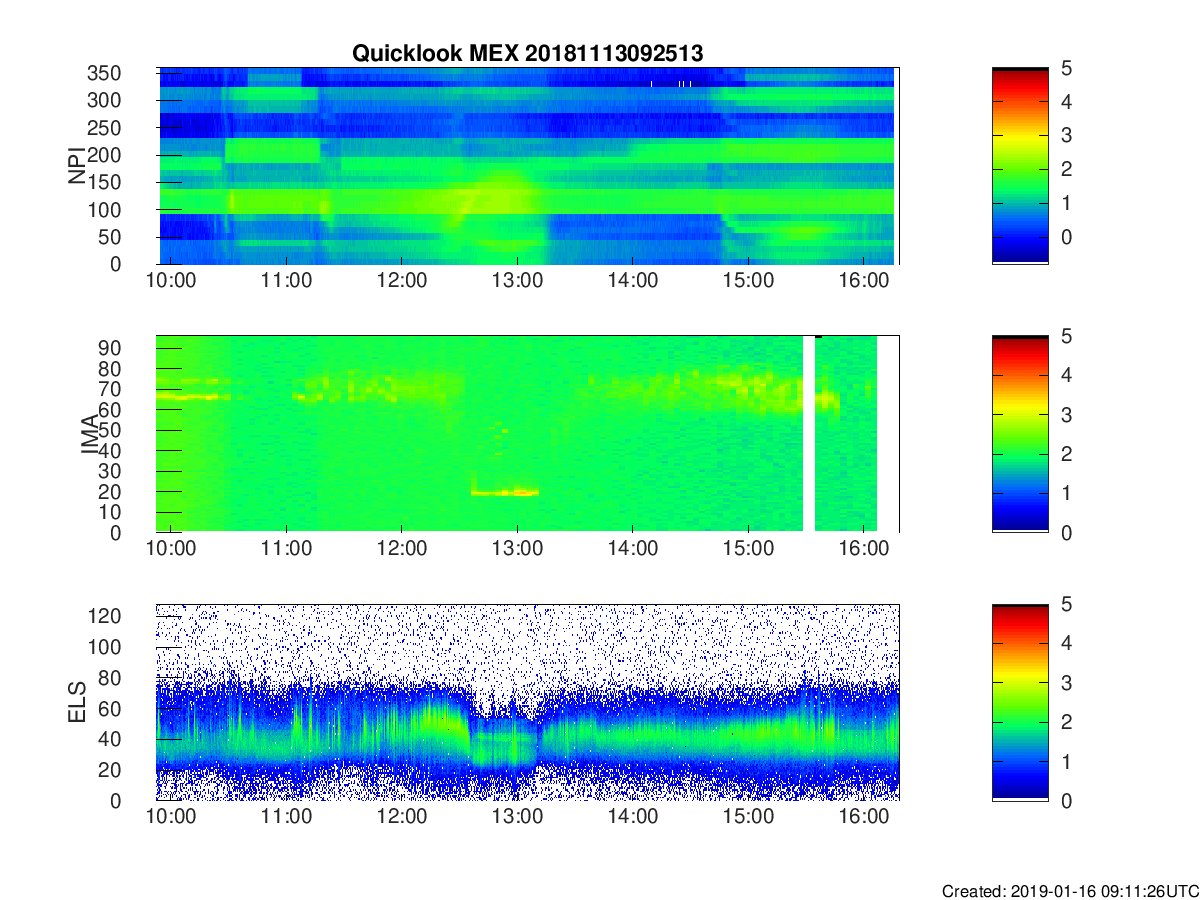Screen dimensions: 1200x900
Task: Click the 16:00 time label under the NPI panel
Action: coord(864,281)
